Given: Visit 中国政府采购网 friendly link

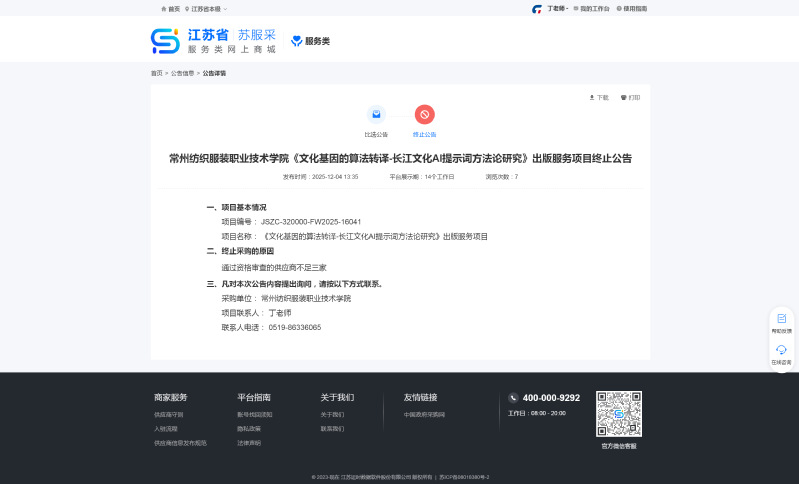Looking at the screenshot, I should (424, 414).
